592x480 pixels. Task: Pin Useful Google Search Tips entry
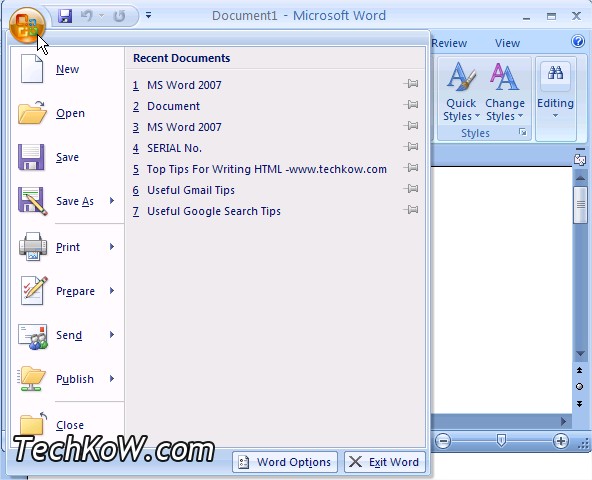(411, 210)
